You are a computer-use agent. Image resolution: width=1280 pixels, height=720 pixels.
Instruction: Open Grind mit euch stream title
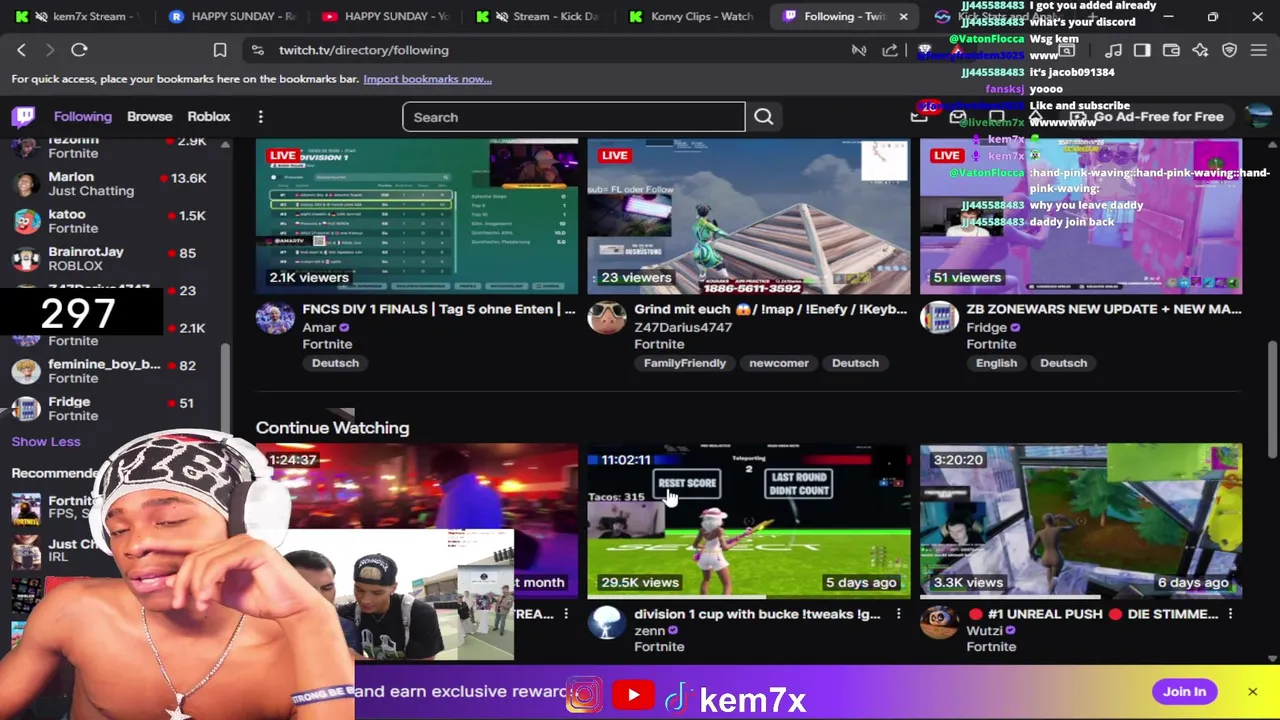click(771, 309)
